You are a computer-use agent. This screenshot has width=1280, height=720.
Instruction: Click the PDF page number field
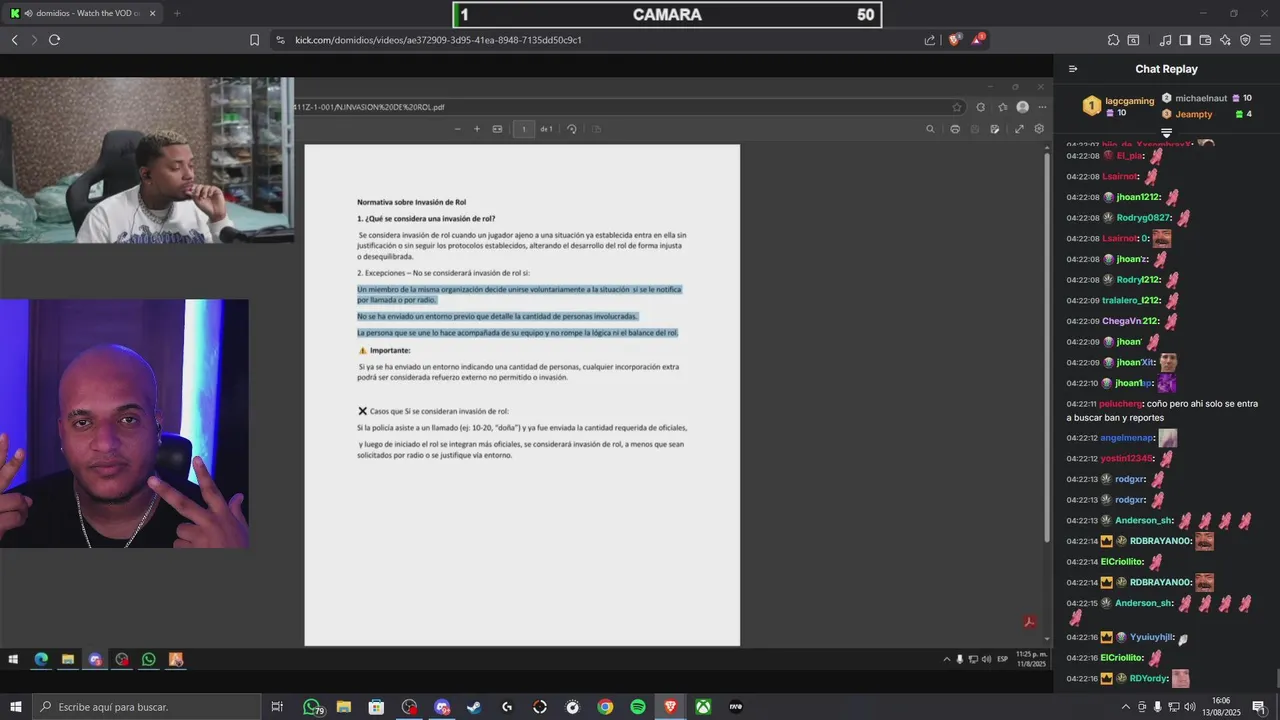pyautogui.click(x=525, y=129)
